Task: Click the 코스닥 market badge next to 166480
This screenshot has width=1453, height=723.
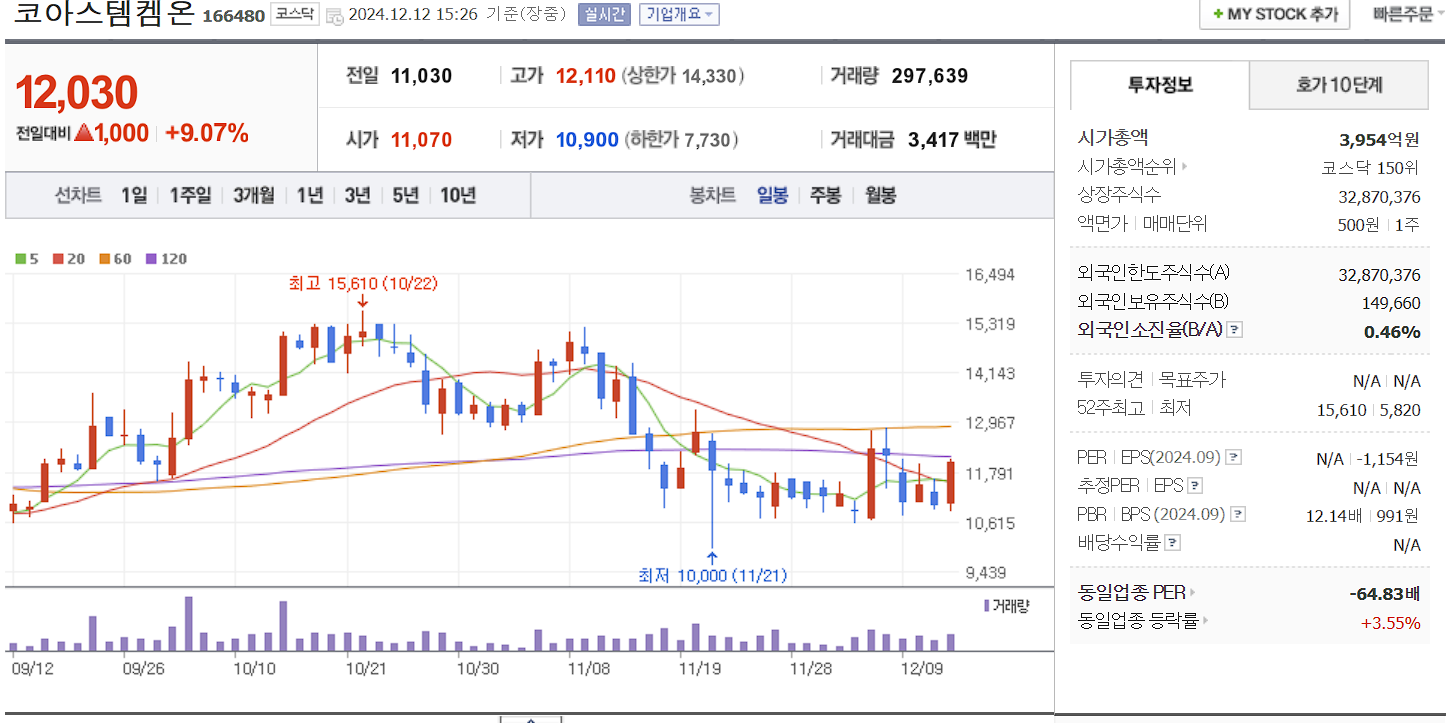Action: pyautogui.click(x=293, y=14)
